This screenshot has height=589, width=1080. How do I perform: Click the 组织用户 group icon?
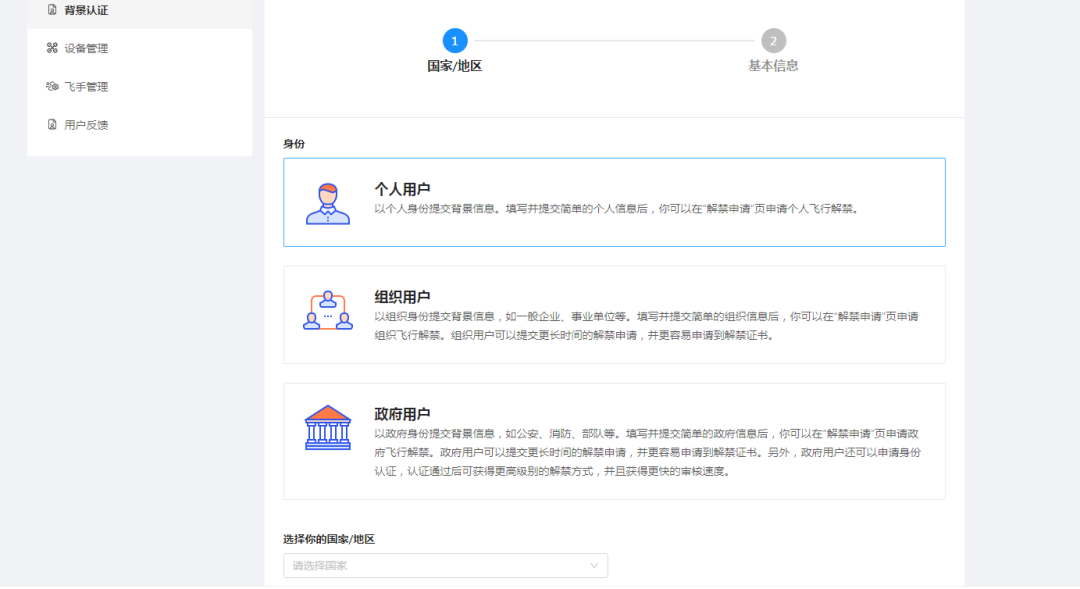(x=328, y=311)
